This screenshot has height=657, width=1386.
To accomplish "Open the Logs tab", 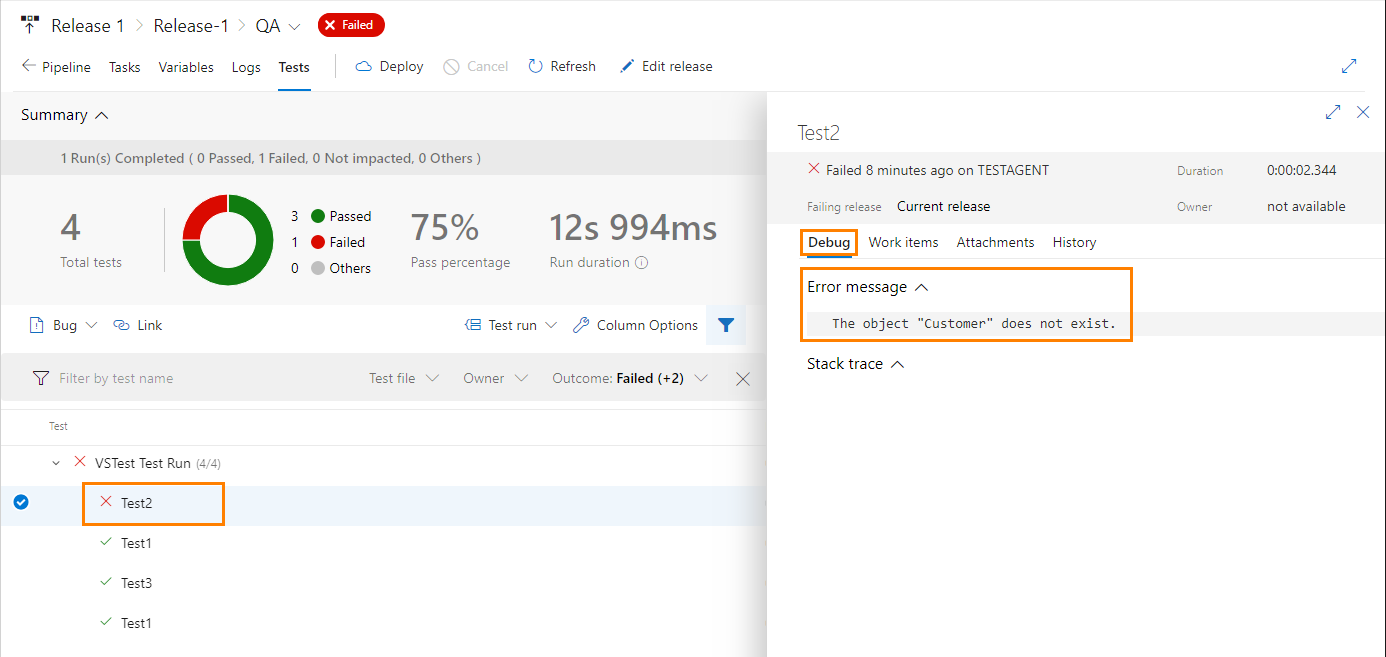I will (x=246, y=67).
